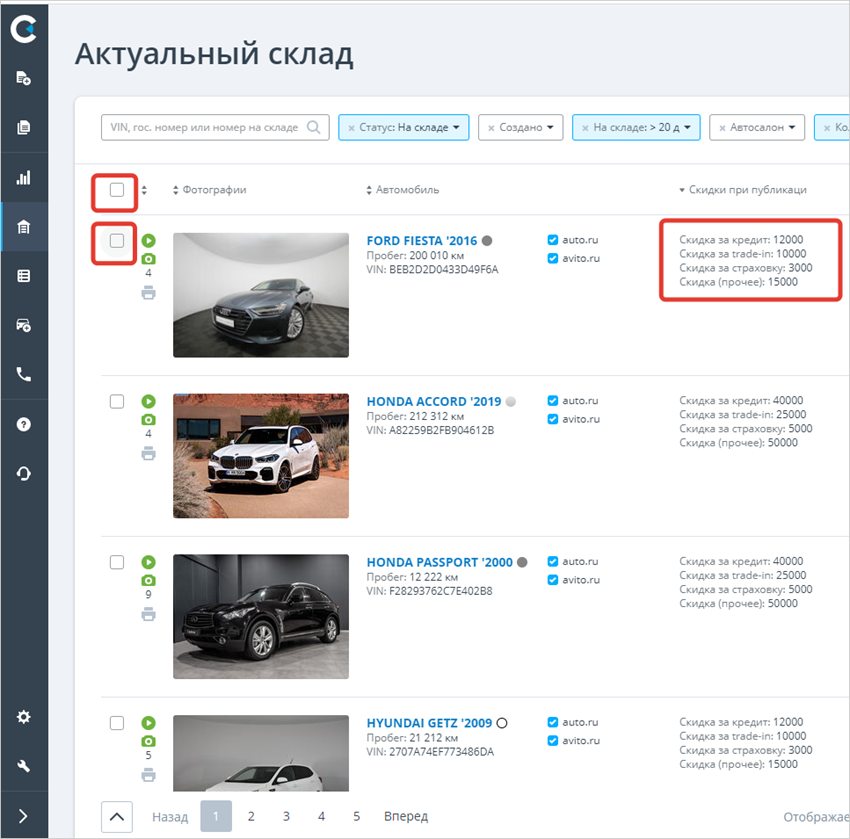Open the warehouse building sidebar icon
Screen dimensions: 850x839
point(23,227)
